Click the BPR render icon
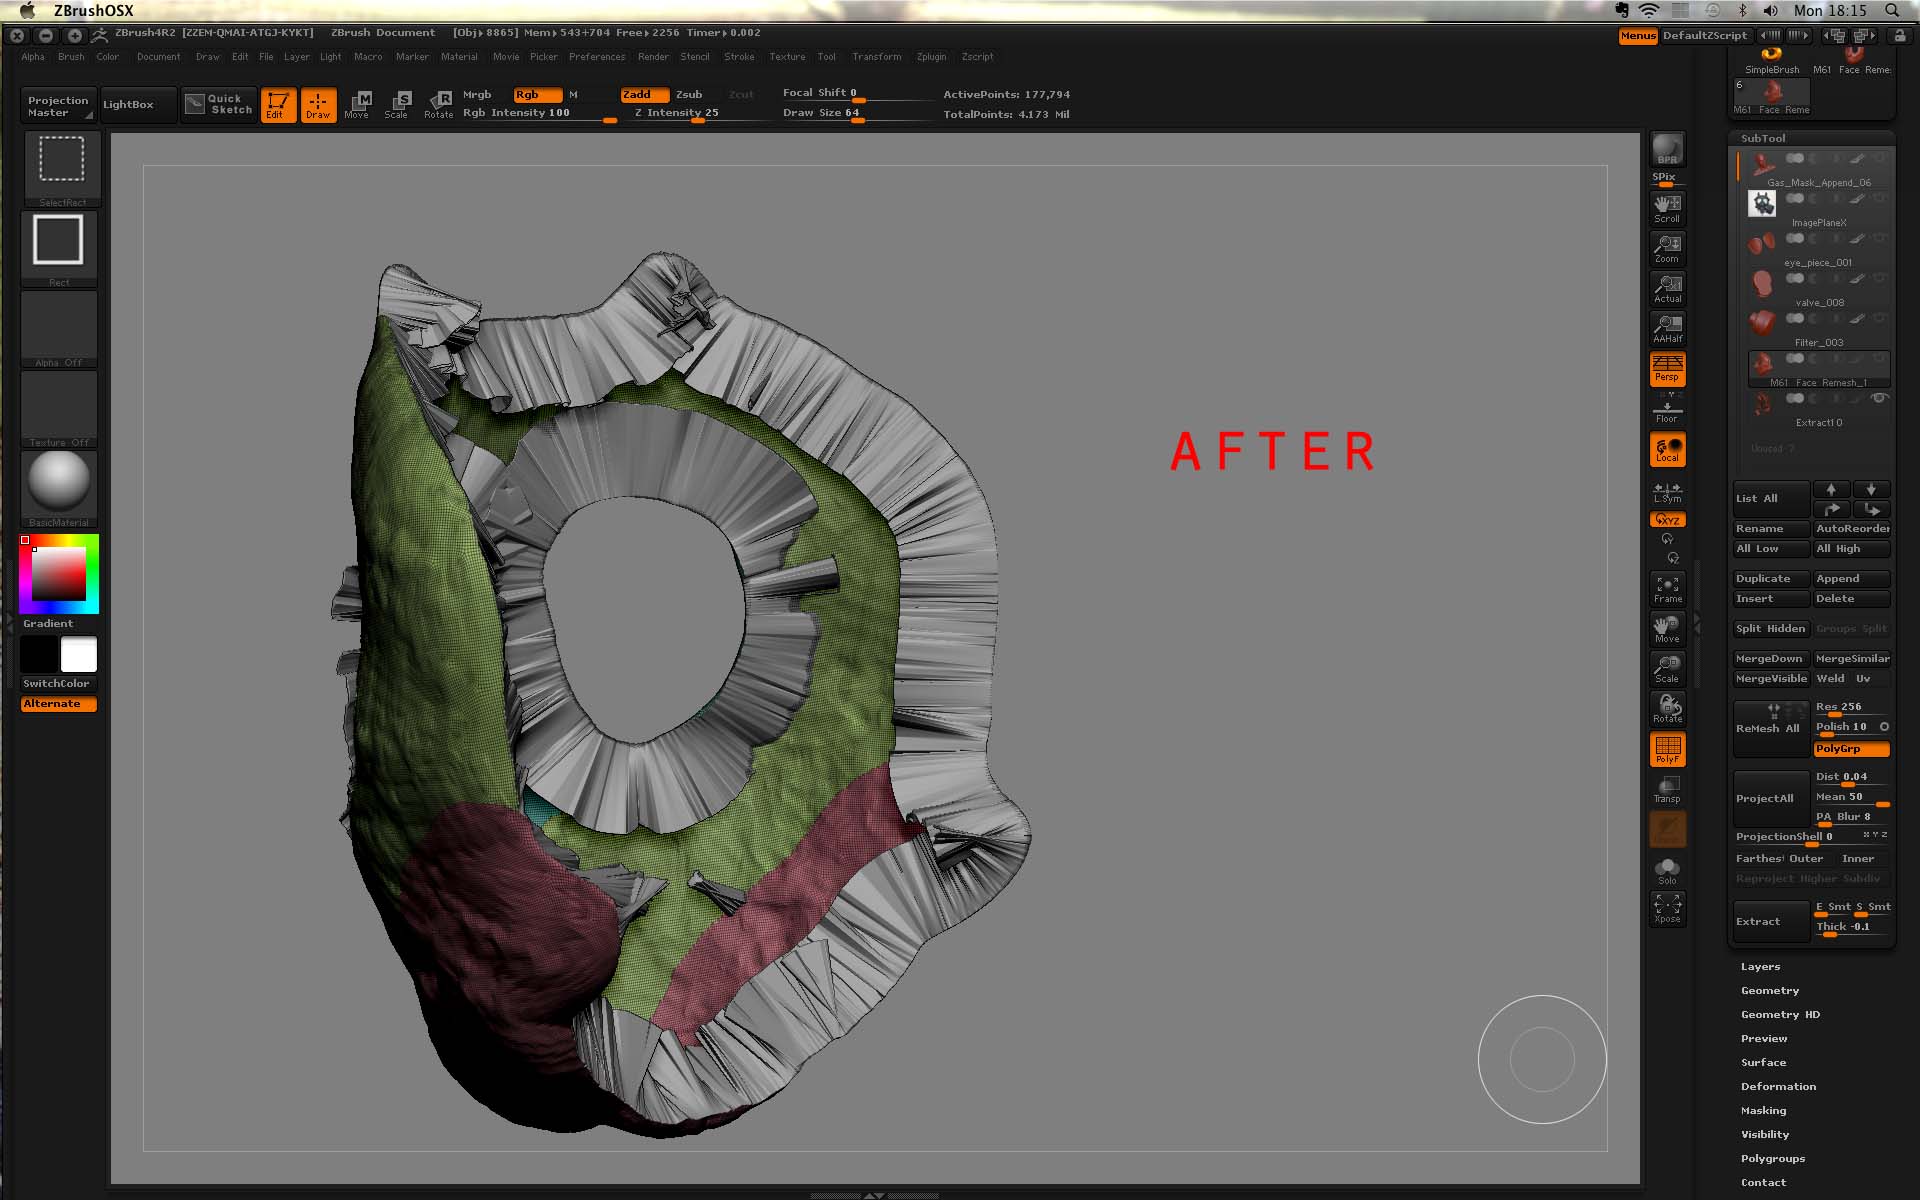Viewport: 1920px width, 1200px height. (x=1667, y=149)
